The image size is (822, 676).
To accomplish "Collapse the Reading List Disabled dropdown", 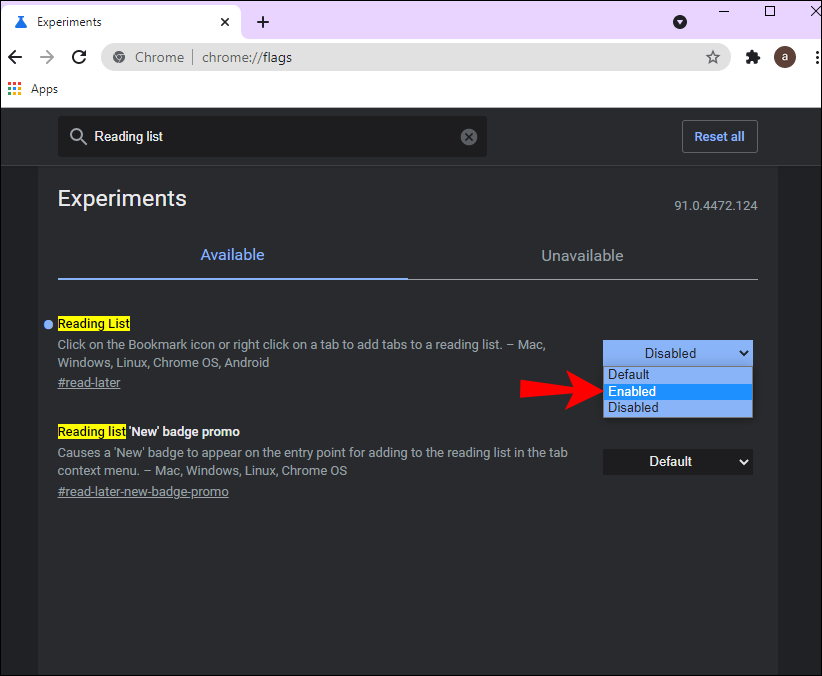I will pyautogui.click(x=678, y=353).
